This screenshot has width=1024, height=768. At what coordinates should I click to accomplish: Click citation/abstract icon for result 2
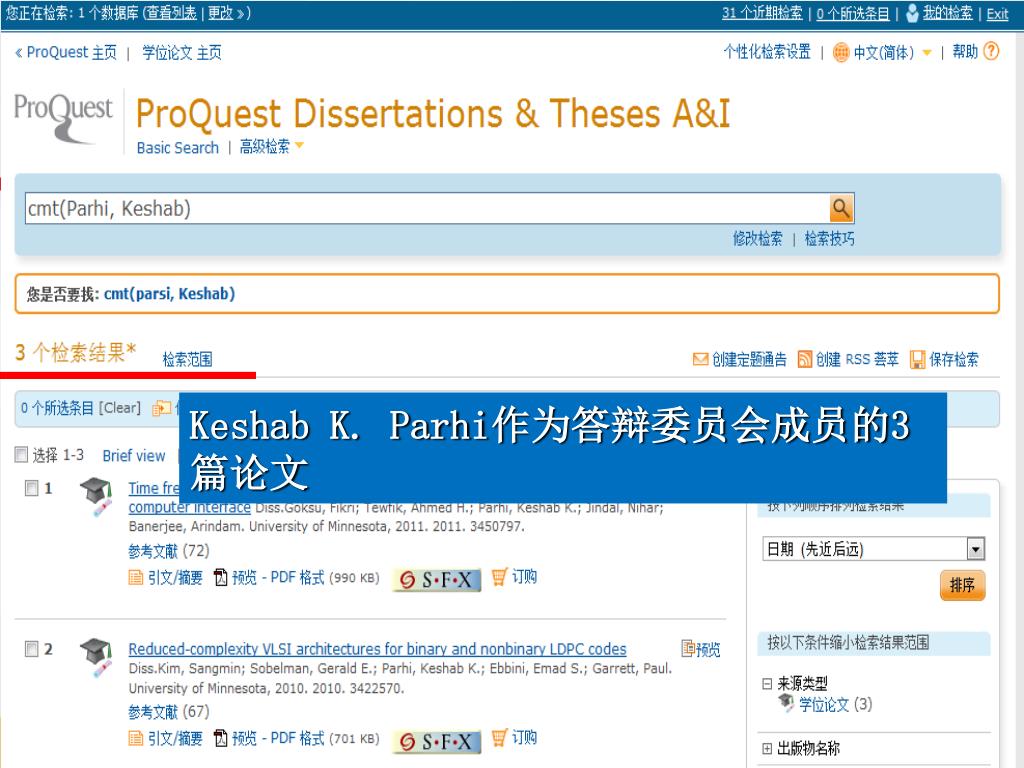pos(136,739)
